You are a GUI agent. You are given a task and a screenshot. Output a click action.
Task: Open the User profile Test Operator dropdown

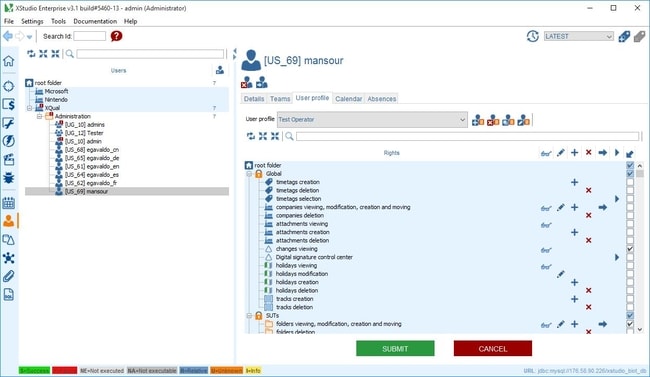click(372, 119)
